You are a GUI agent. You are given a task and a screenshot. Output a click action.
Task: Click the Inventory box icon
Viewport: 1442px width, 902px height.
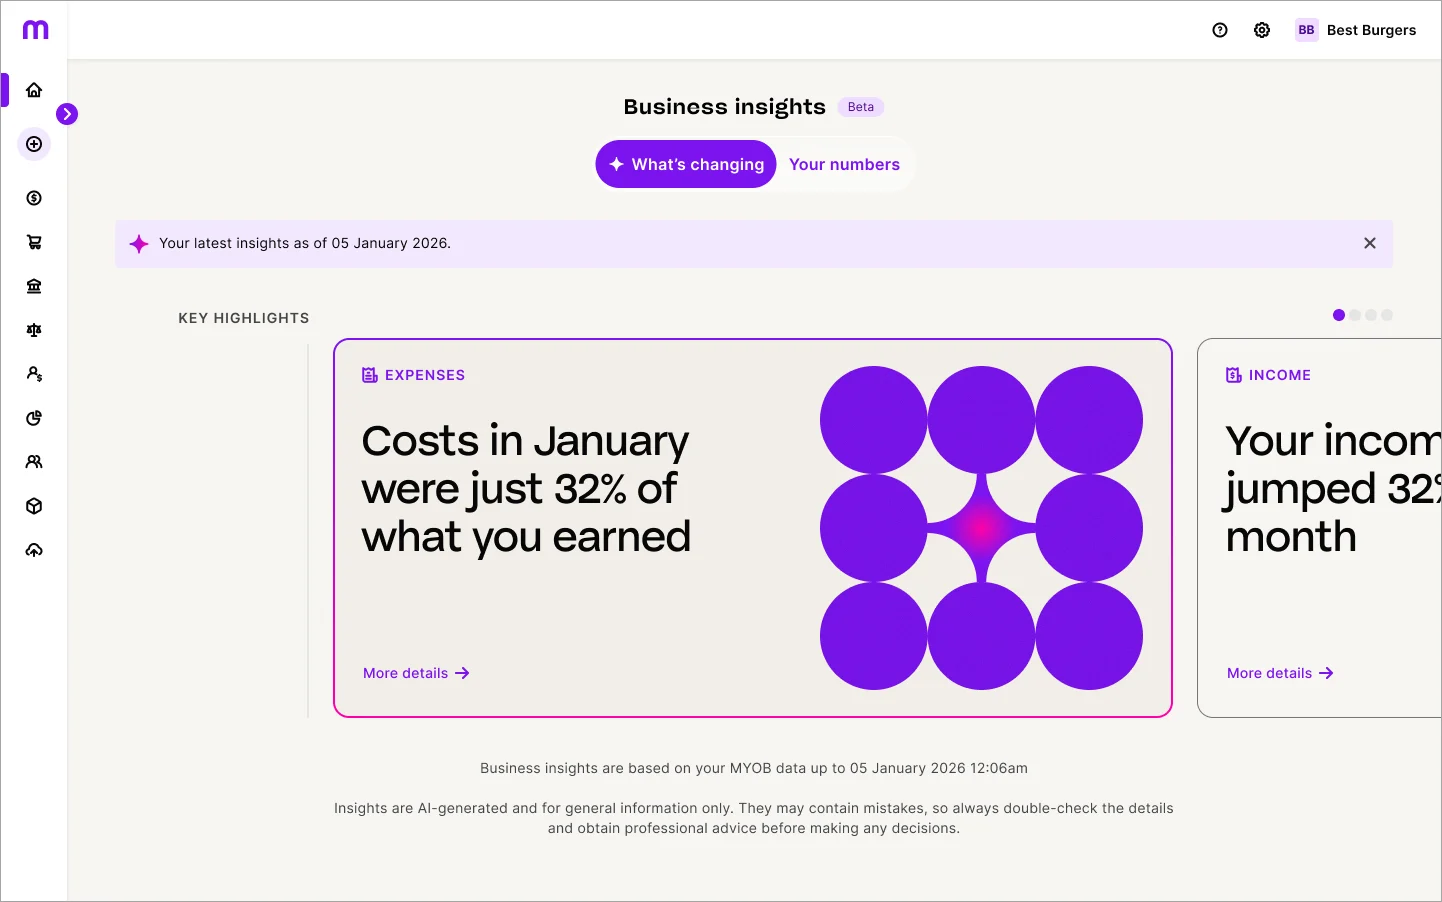point(33,506)
